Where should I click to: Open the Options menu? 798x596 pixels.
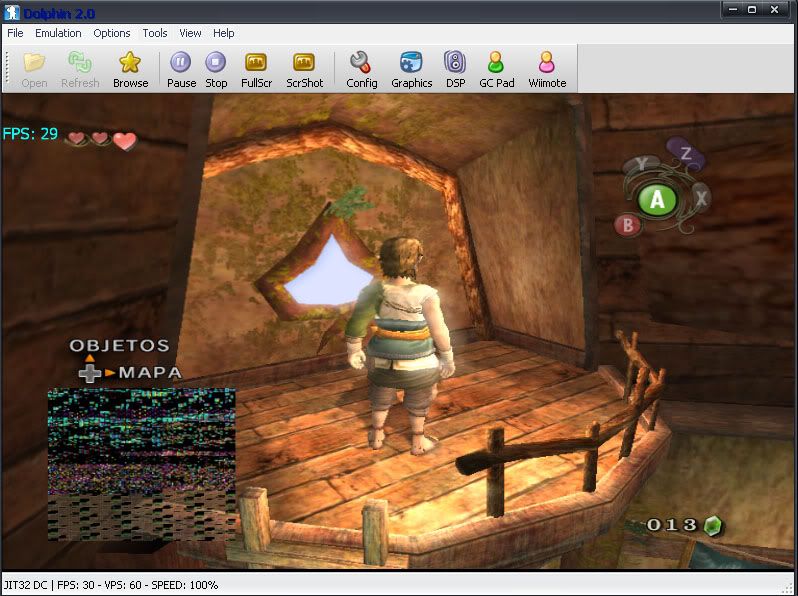[x=112, y=33]
